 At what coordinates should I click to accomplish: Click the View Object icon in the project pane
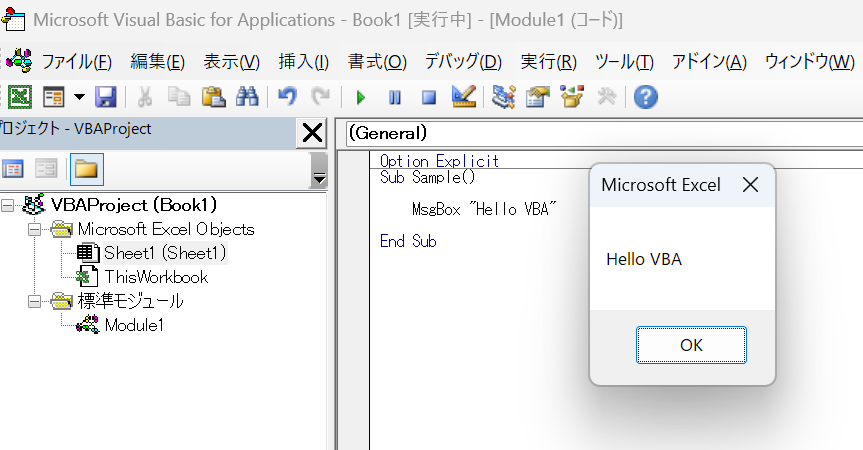(x=46, y=169)
